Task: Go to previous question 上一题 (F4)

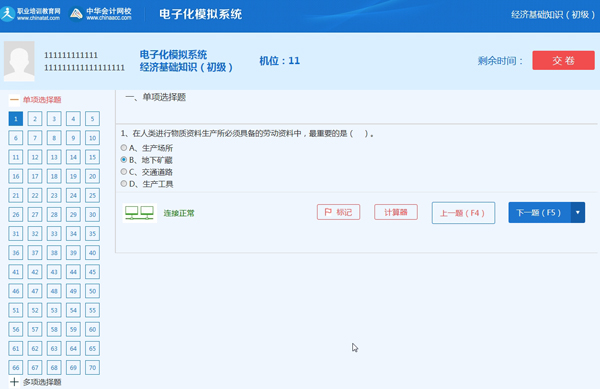Action: pyautogui.click(x=463, y=213)
